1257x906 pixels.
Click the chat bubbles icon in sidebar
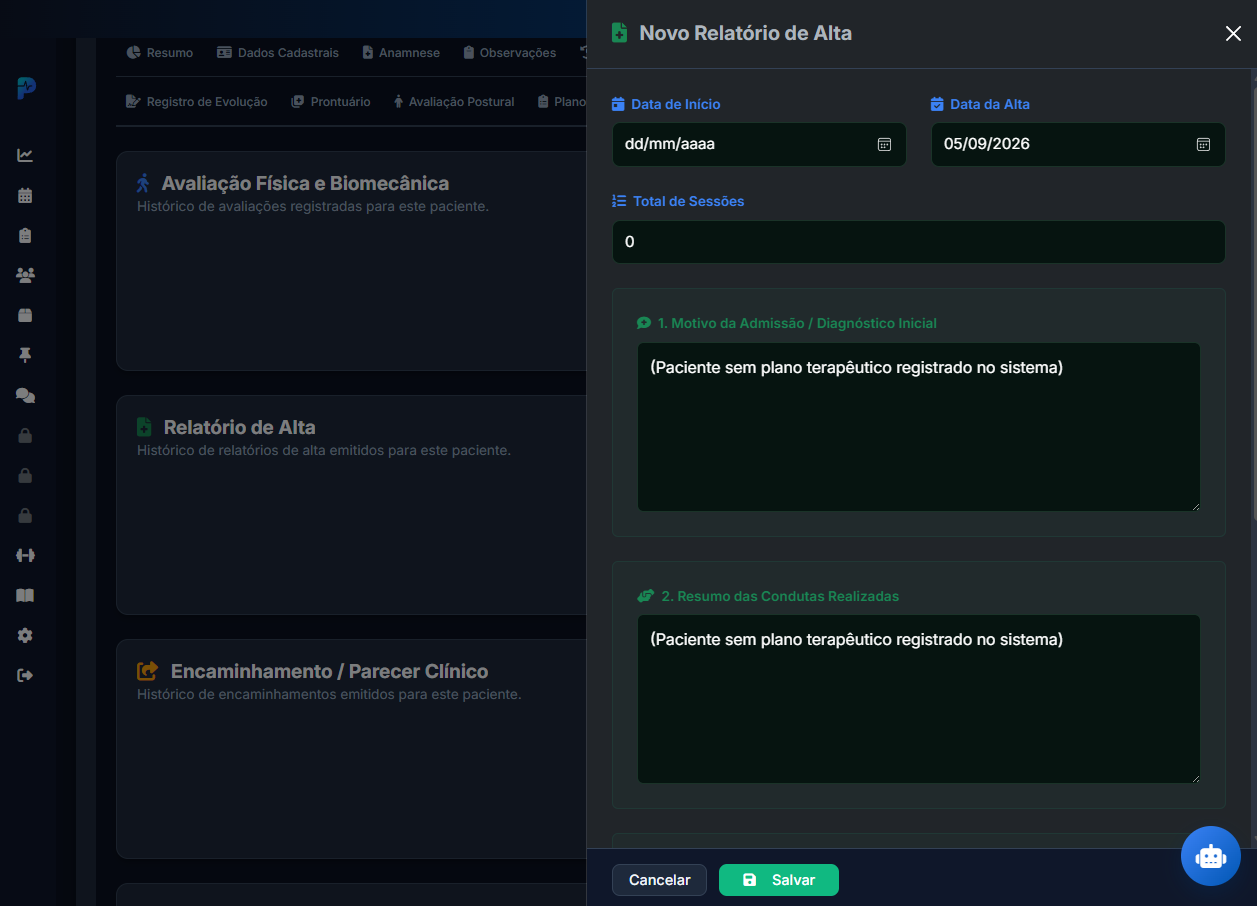[25, 395]
